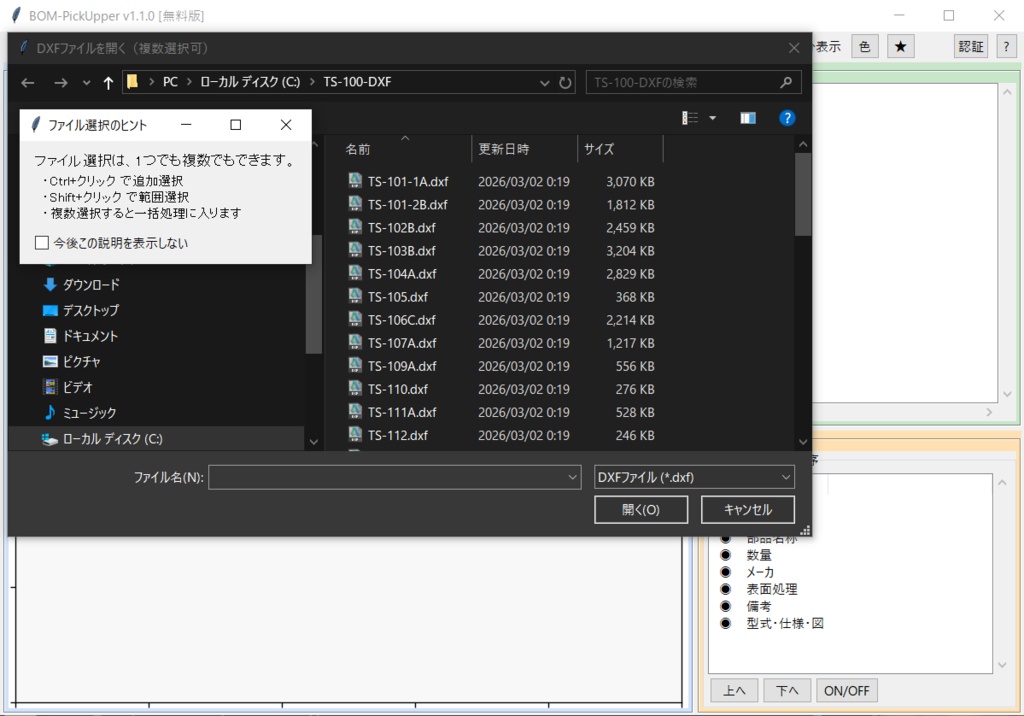The image size is (1024, 716).
Task: Toggle the 備考 column radio bullet
Action: [x=726, y=606]
